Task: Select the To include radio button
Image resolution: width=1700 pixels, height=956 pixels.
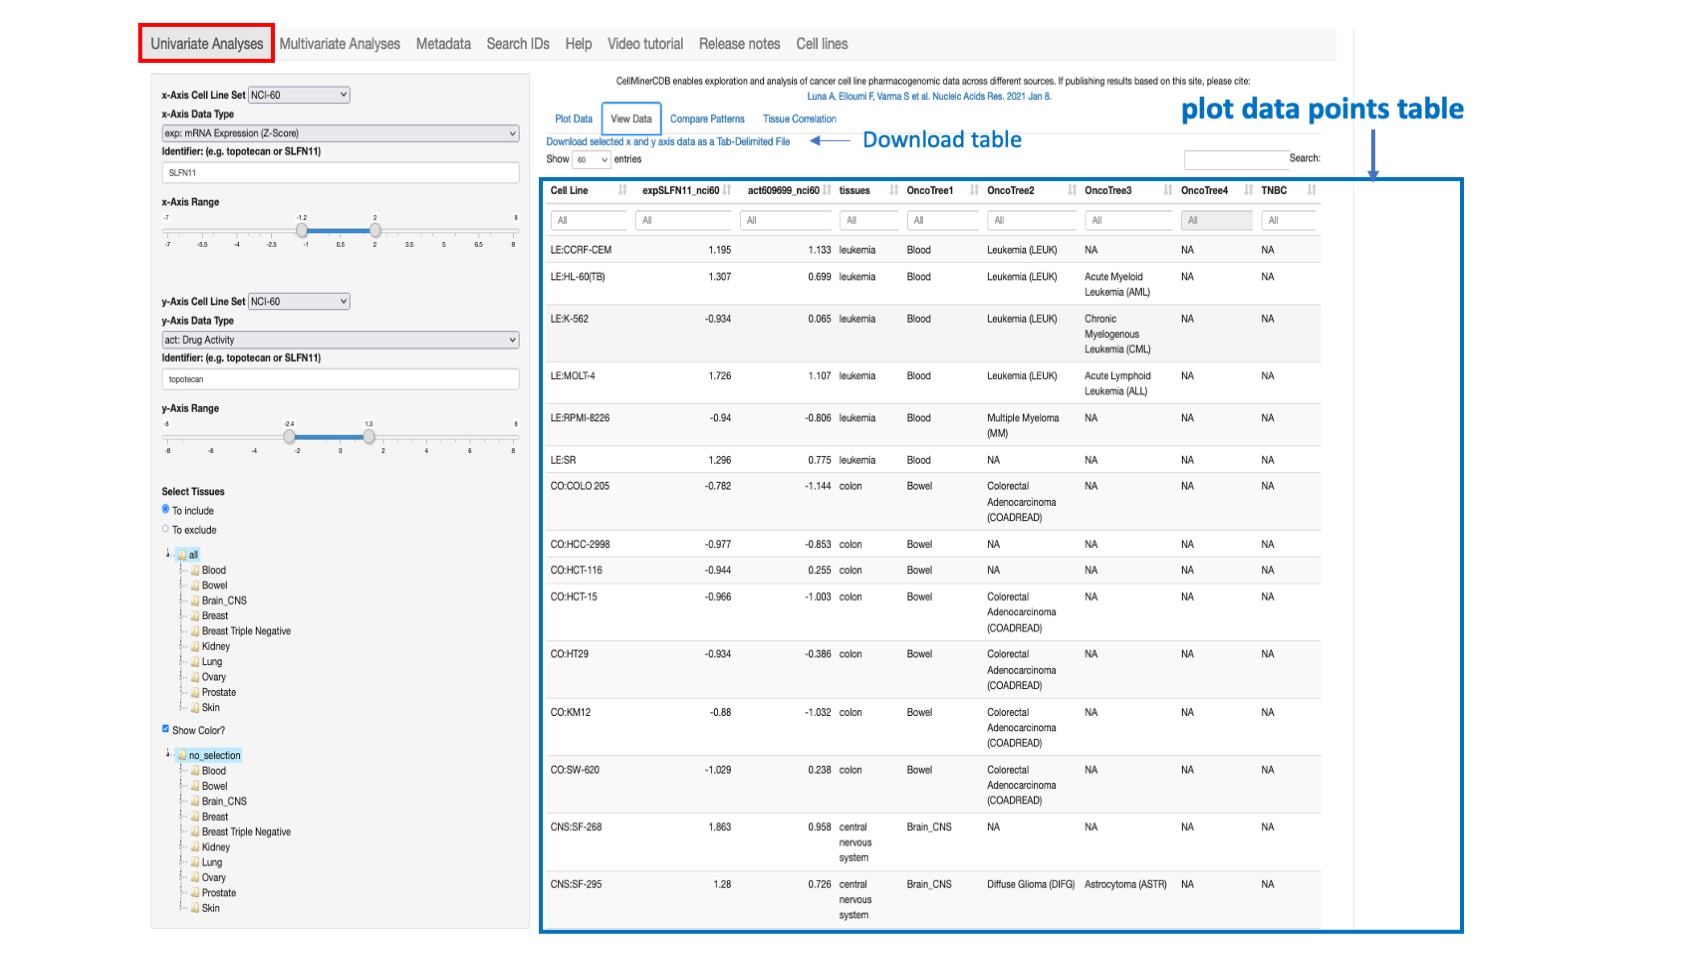Action: pyautogui.click(x=164, y=510)
